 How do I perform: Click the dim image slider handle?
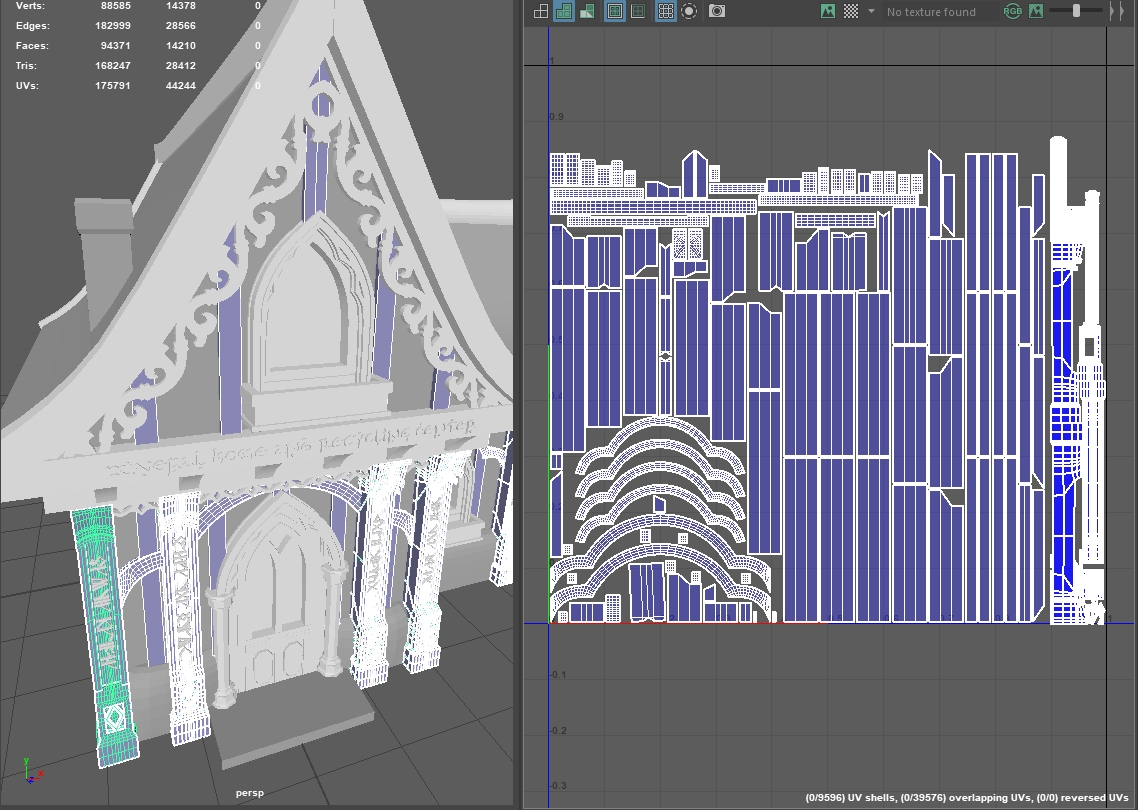(x=1076, y=11)
